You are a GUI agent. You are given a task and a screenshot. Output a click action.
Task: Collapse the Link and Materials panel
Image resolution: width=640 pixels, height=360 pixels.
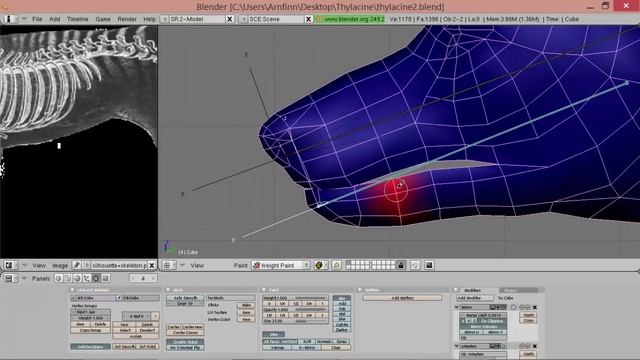72,290
